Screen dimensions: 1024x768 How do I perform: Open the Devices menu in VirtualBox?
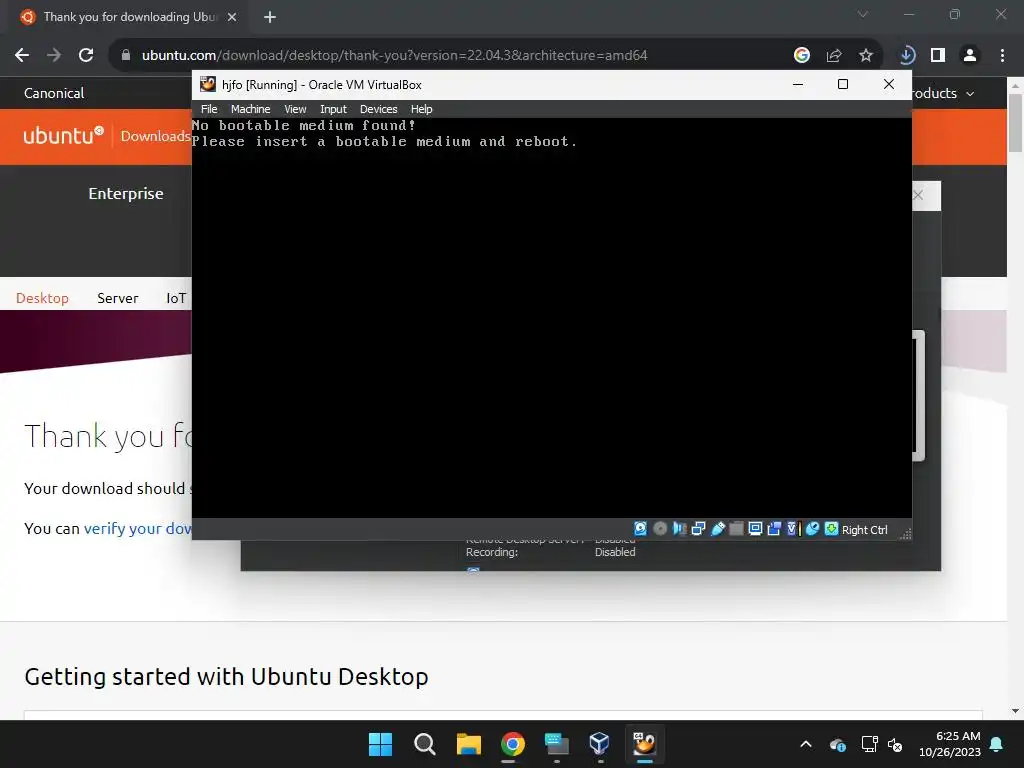pyautogui.click(x=378, y=109)
